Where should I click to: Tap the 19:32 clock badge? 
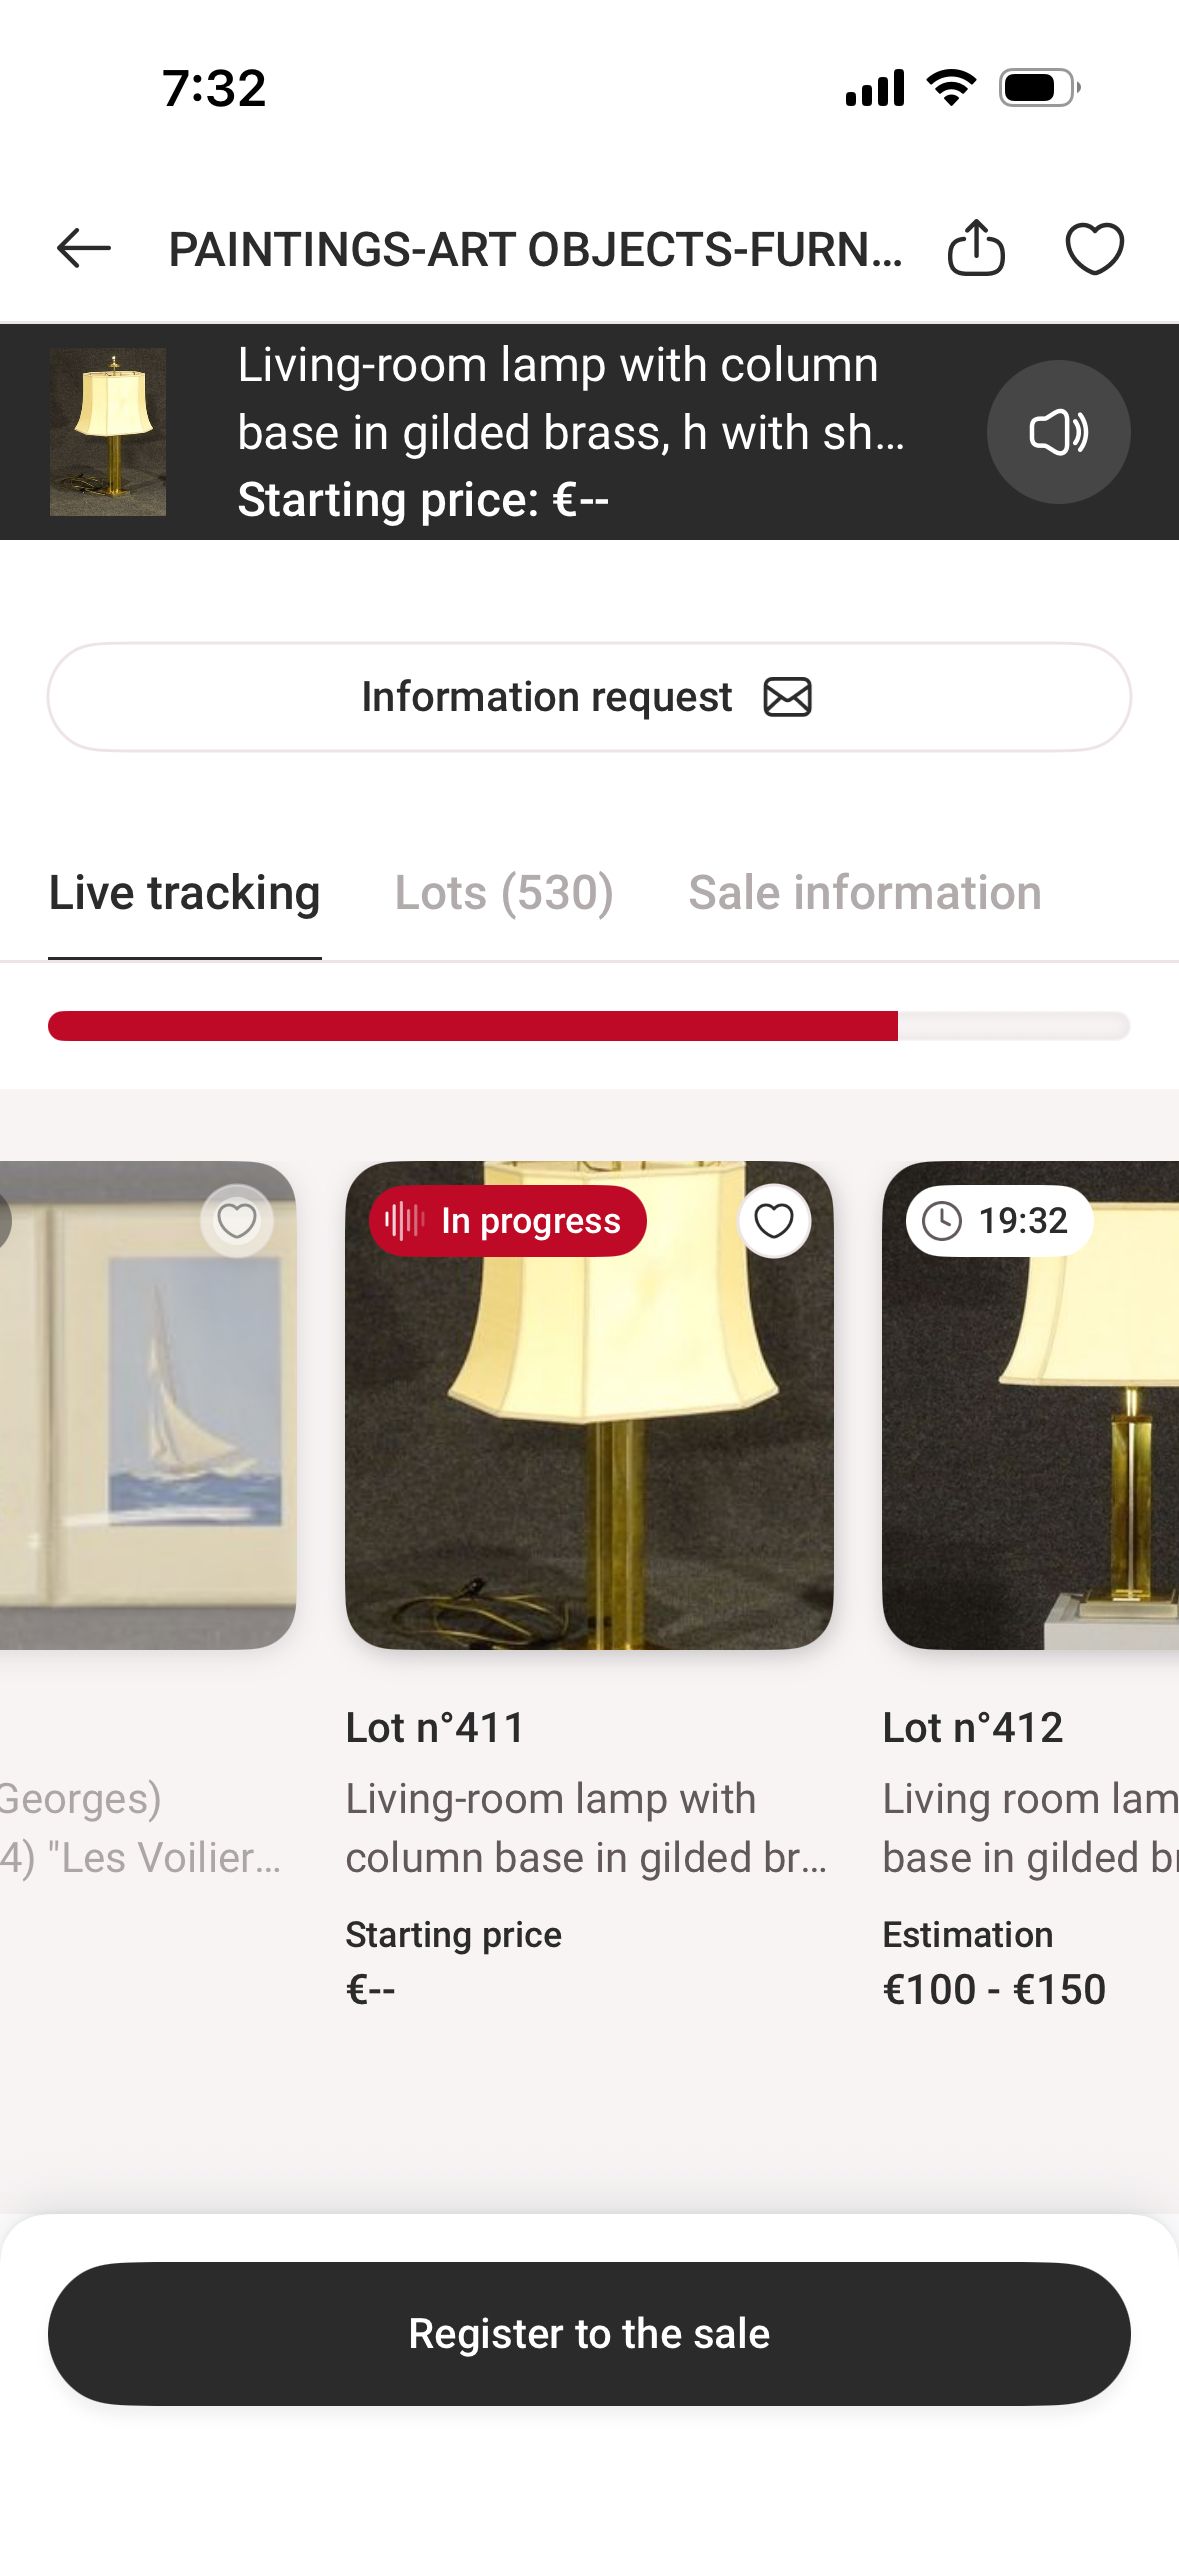pyautogui.click(x=998, y=1220)
